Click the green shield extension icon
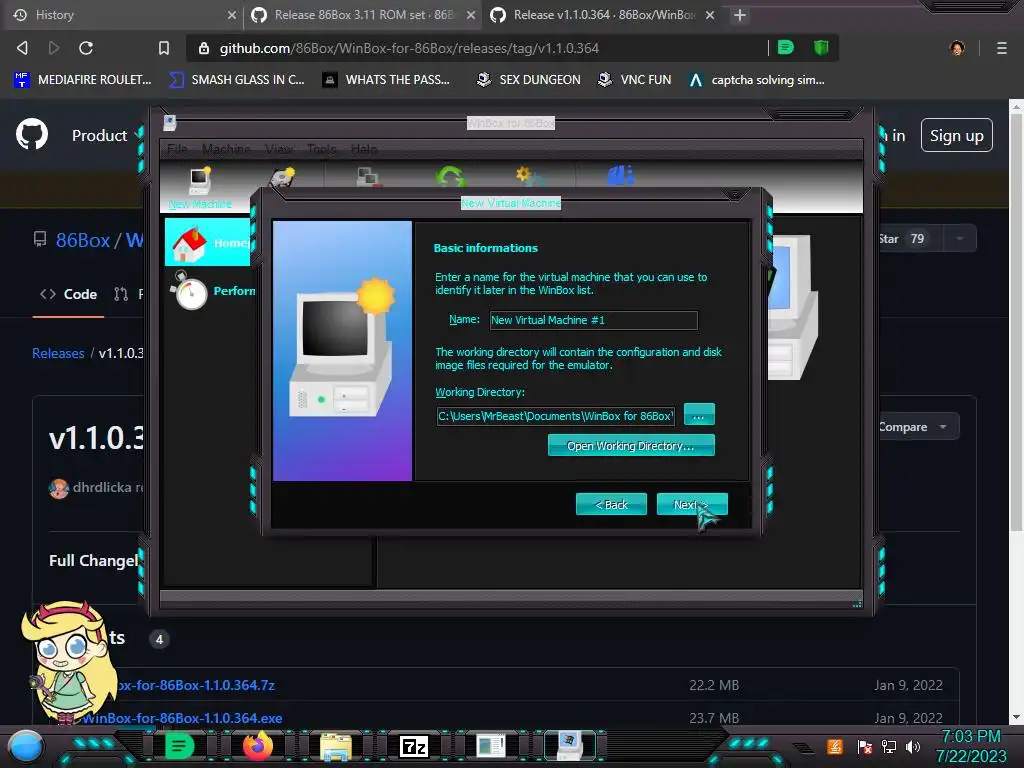 point(821,47)
